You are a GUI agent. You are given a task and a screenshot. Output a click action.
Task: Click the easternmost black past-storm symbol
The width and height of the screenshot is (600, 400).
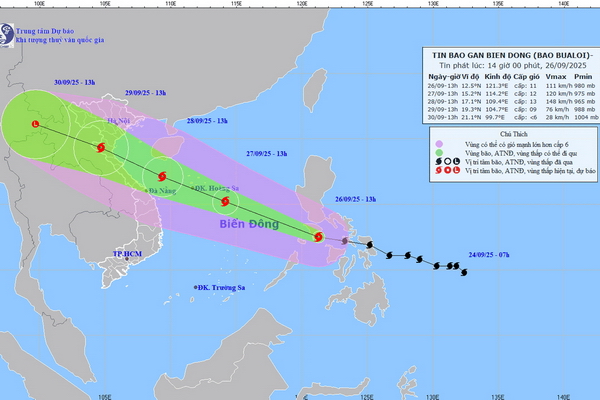(465, 270)
